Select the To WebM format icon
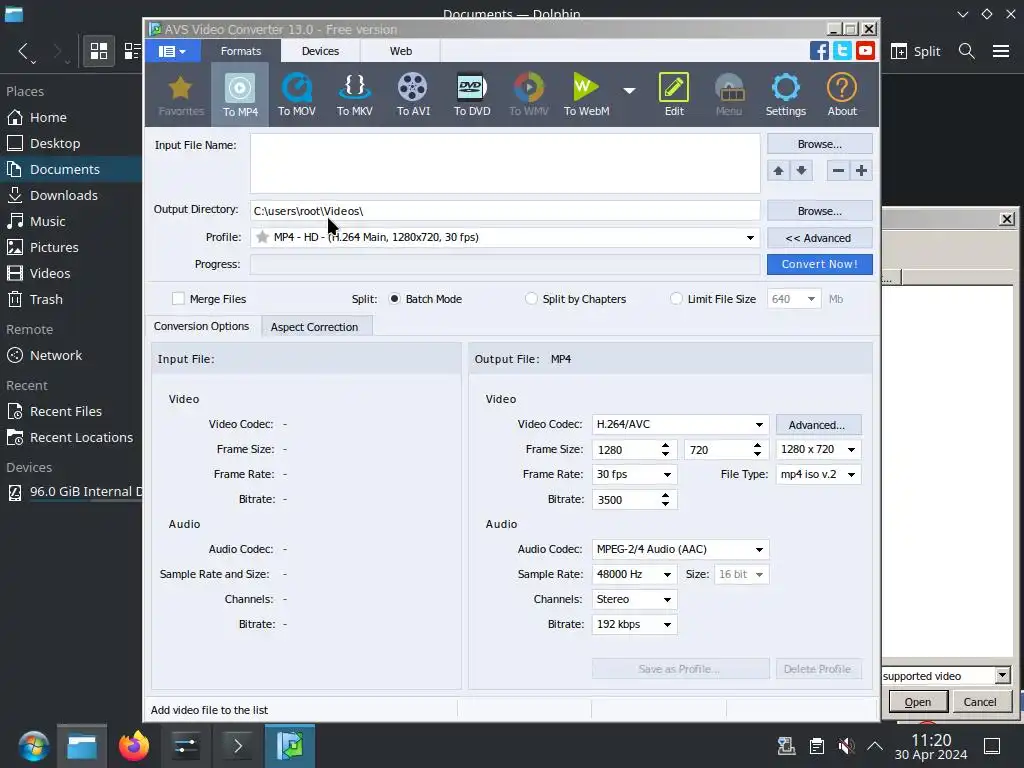 tap(586, 95)
